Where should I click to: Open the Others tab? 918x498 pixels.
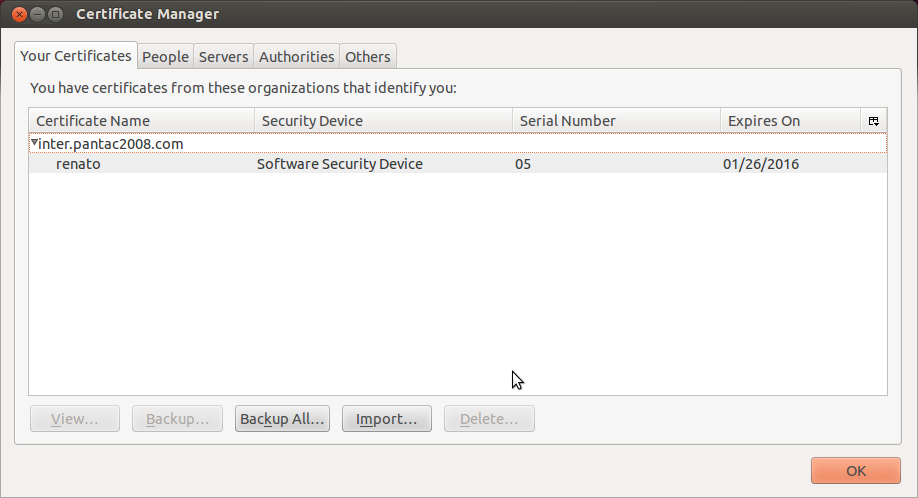[x=367, y=57]
